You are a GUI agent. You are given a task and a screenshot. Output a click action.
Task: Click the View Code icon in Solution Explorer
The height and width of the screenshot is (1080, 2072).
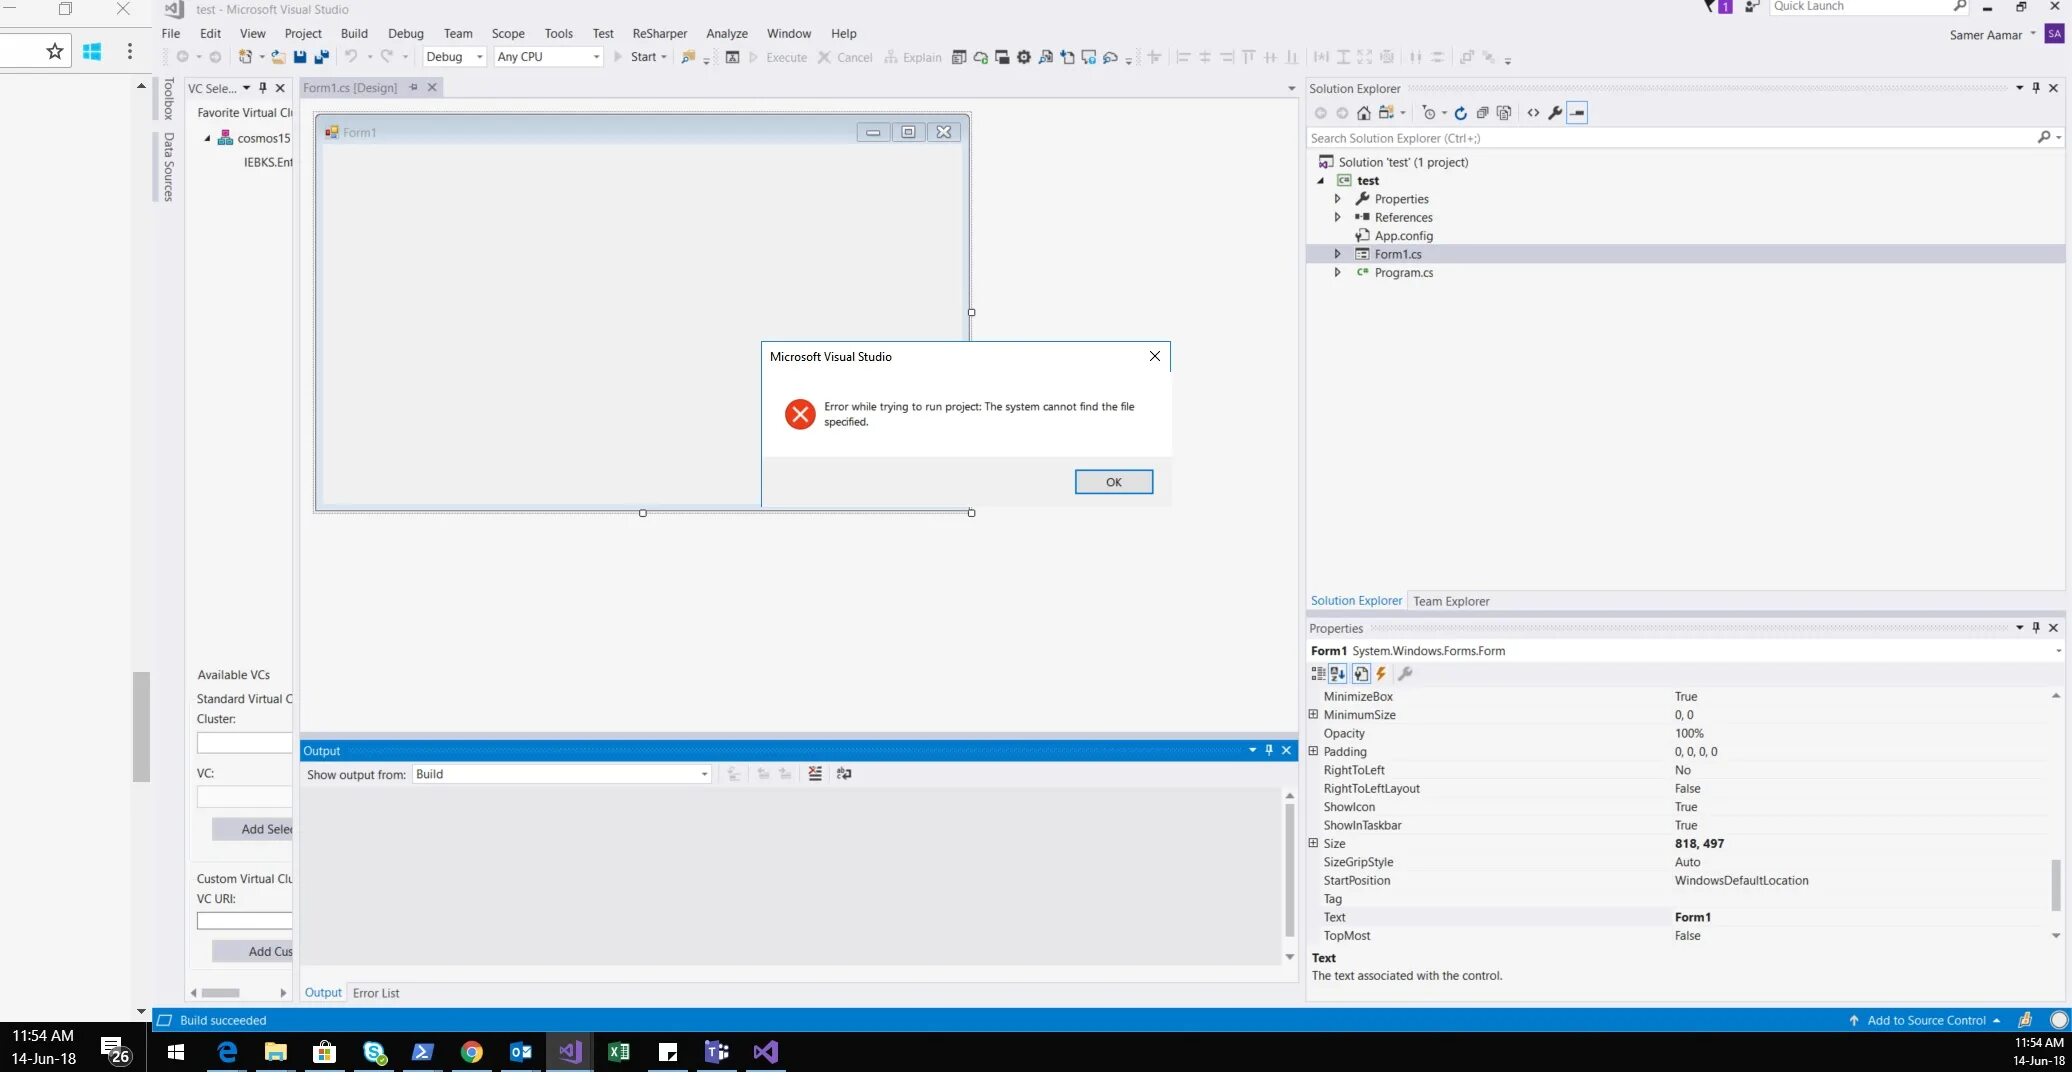[1533, 113]
